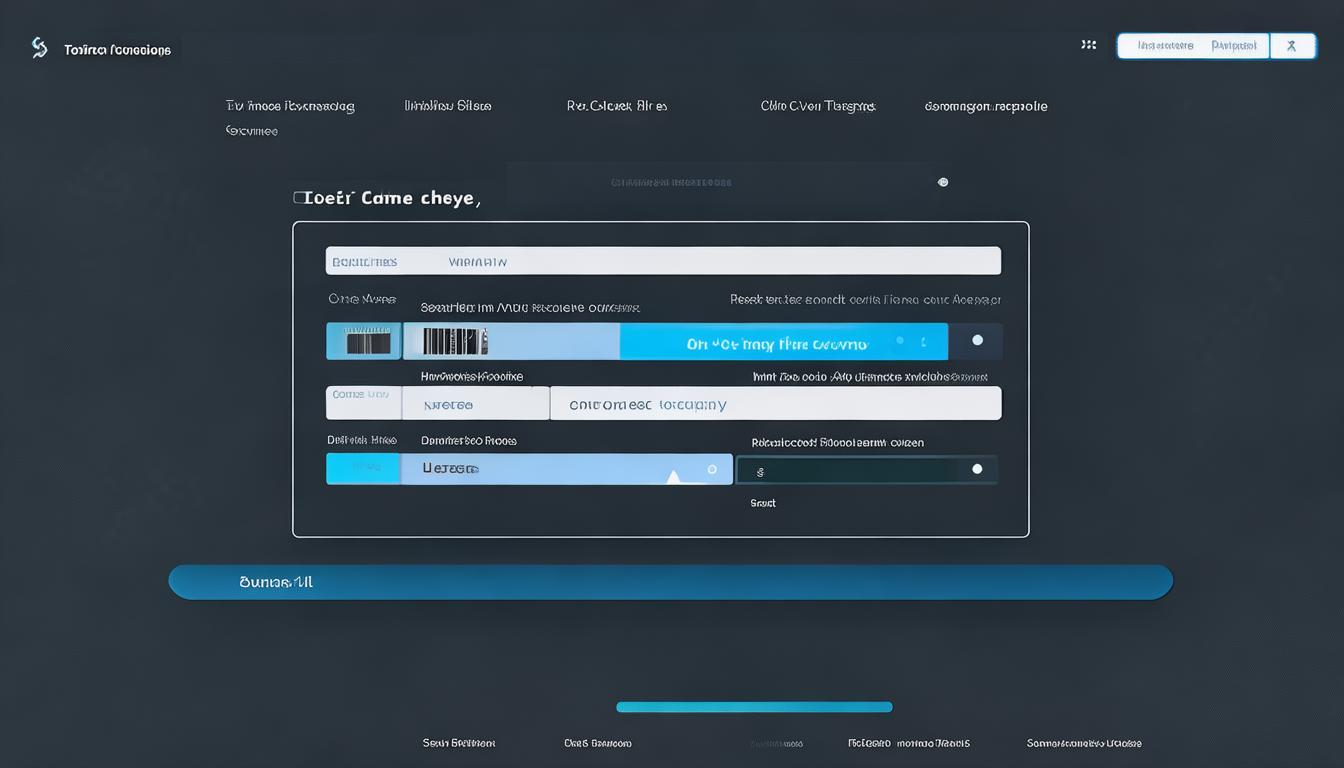Open the four-dot grid apps icon
Viewport: 1344px width, 768px height.
pos(1088,45)
